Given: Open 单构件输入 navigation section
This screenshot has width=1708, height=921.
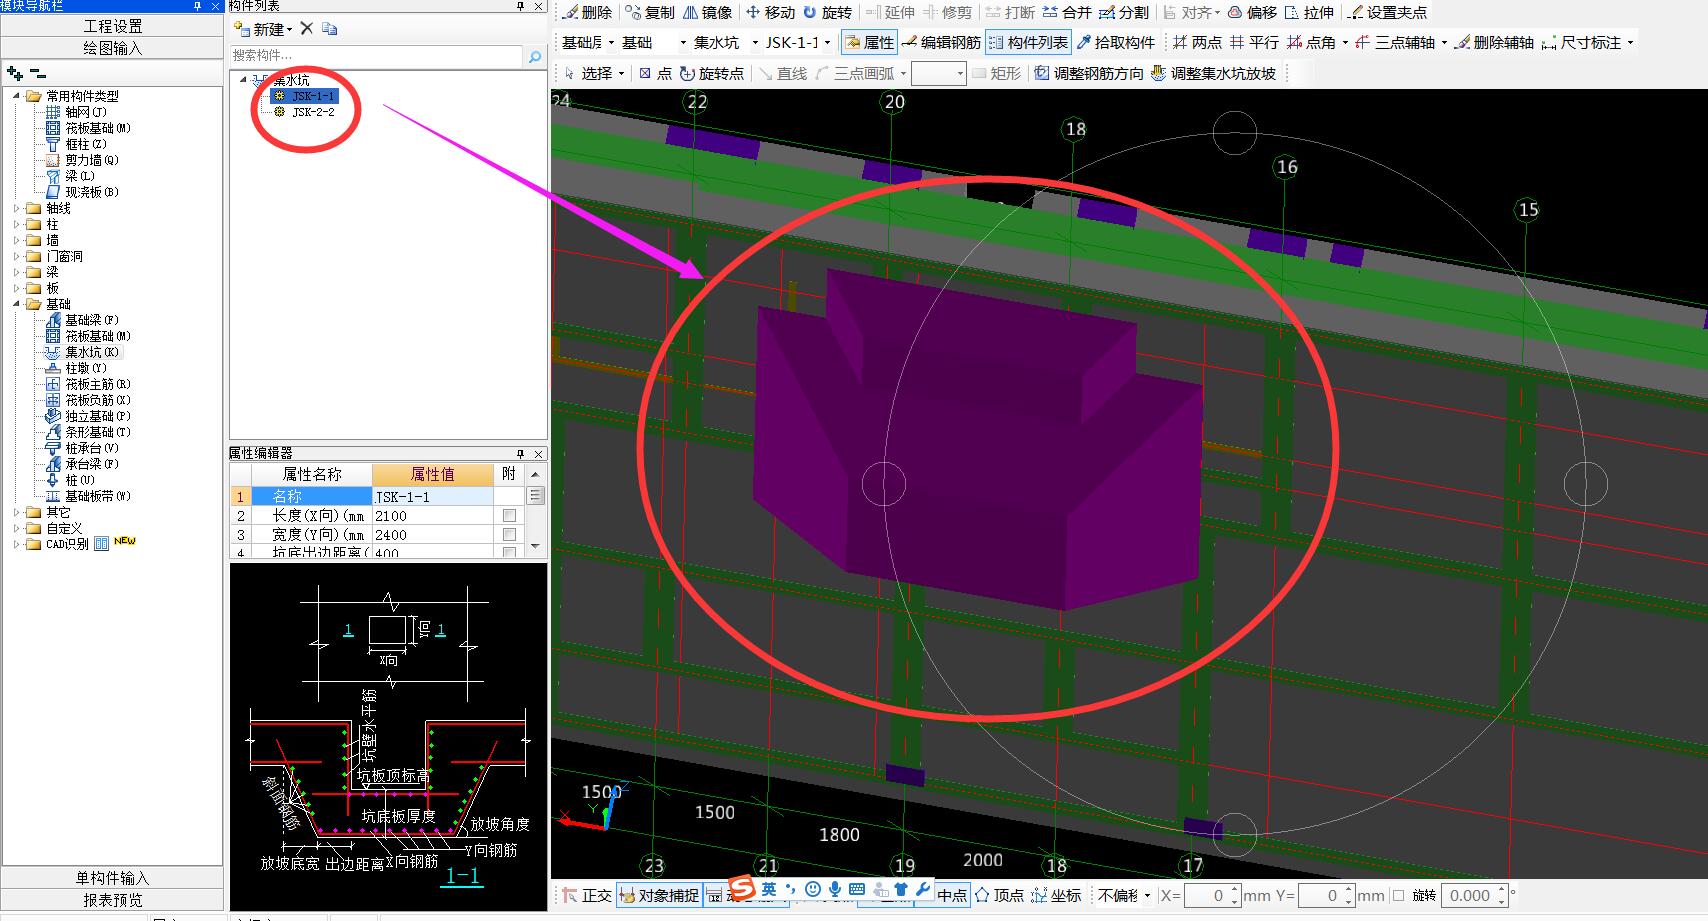Looking at the screenshot, I should (112, 878).
